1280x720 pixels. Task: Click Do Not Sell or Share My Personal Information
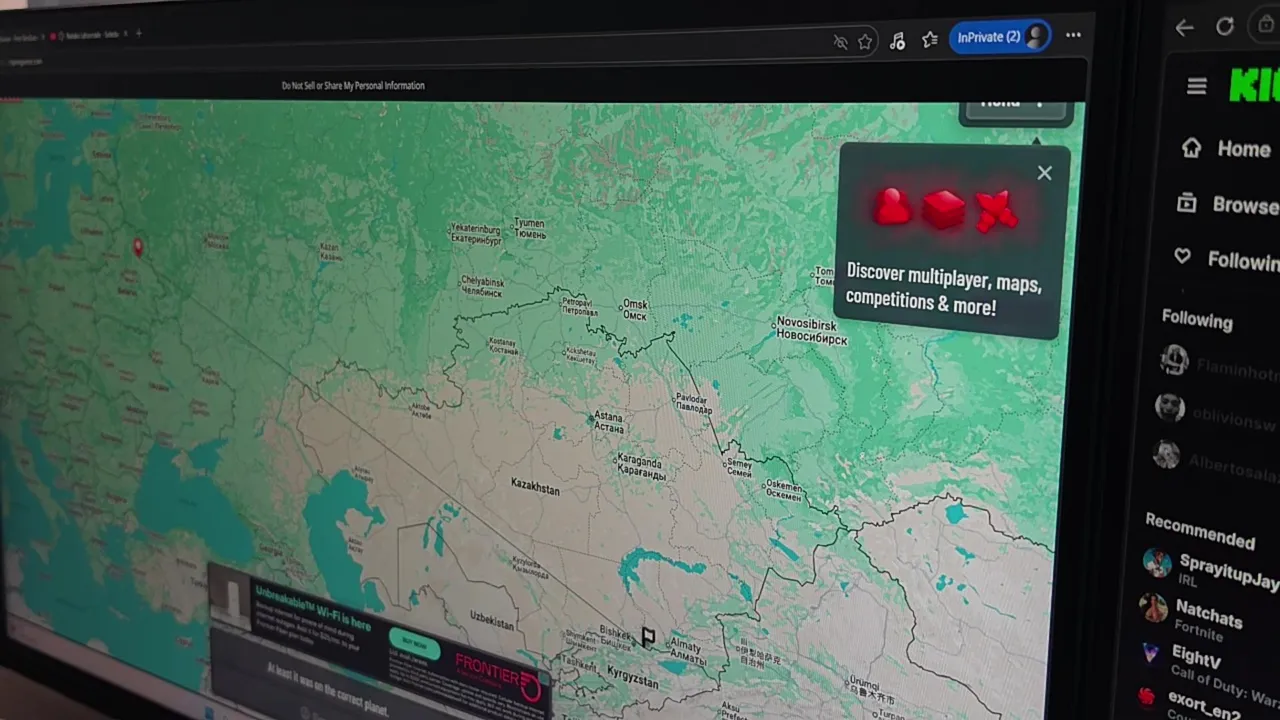(x=353, y=86)
